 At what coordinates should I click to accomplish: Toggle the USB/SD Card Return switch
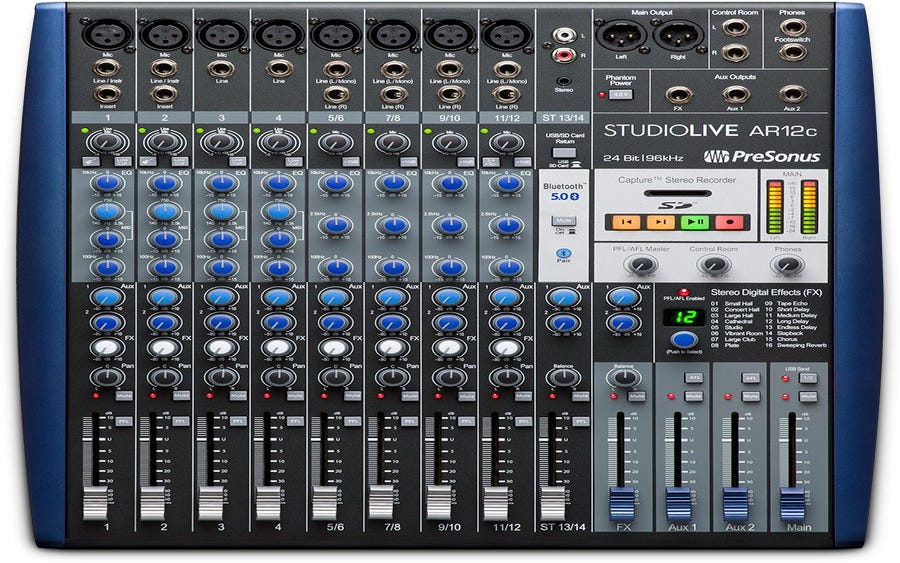564,153
